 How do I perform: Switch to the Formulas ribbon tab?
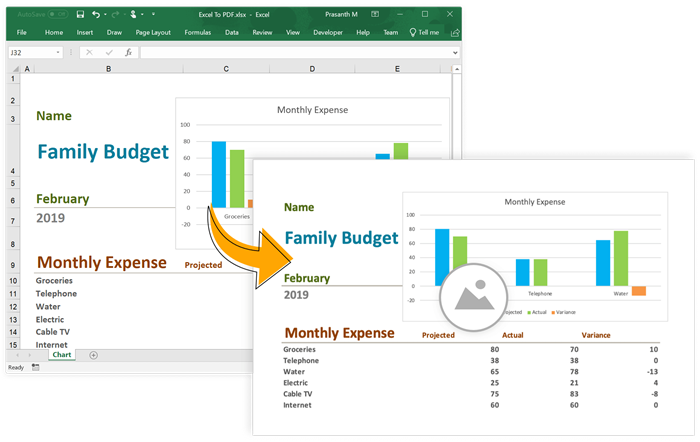tap(197, 32)
